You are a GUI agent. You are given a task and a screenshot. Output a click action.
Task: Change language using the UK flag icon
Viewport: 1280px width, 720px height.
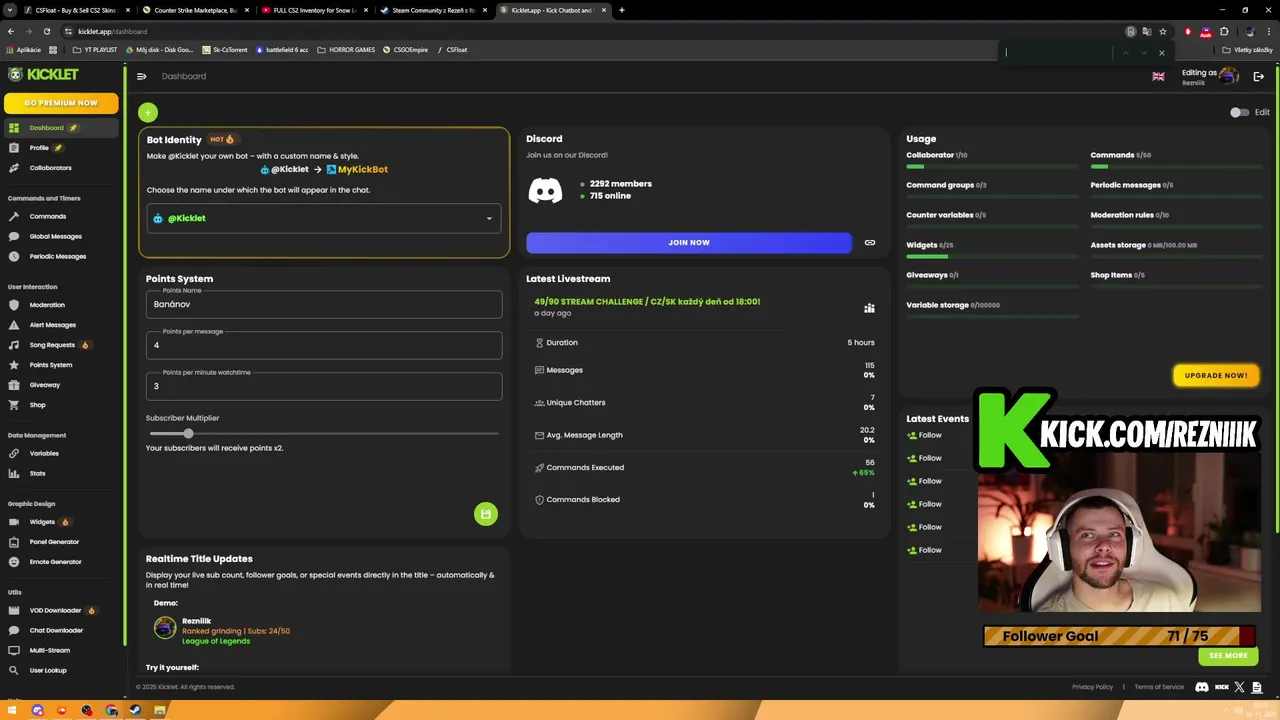(x=1158, y=76)
